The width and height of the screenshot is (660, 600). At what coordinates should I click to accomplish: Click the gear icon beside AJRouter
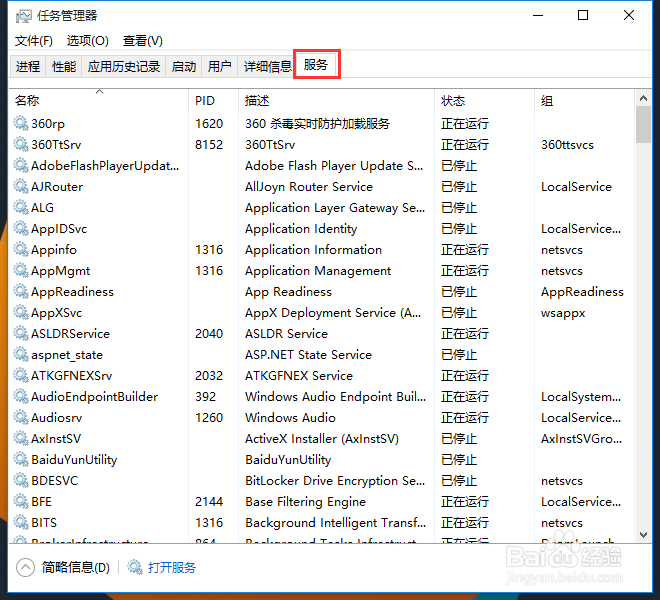pos(21,186)
